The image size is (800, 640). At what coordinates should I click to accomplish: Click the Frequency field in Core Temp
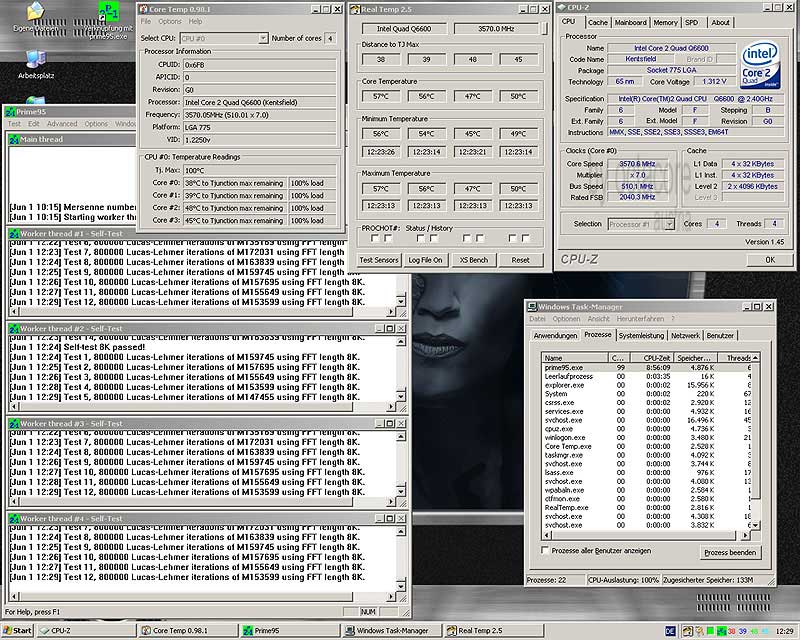click(x=259, y=115)
